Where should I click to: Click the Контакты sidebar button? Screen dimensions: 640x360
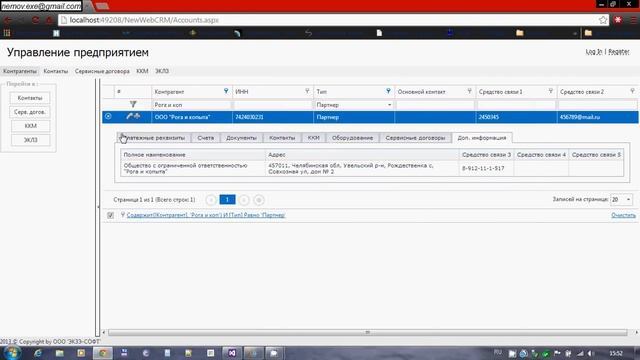point(30,98)
